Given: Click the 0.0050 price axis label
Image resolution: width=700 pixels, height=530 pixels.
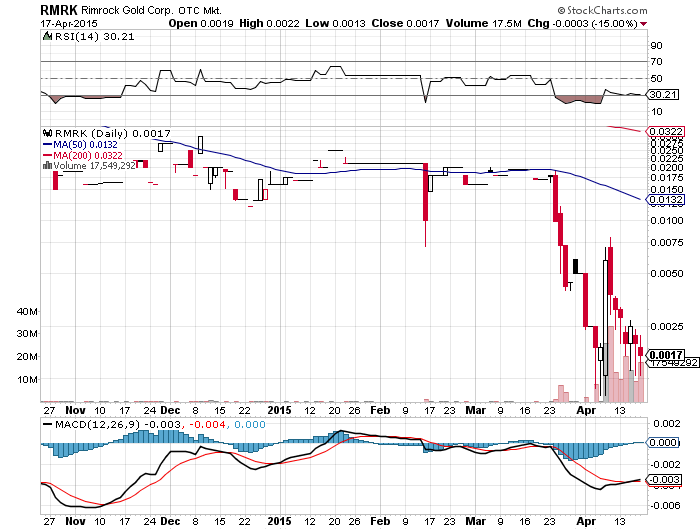Looking at the screenshot, I should (x=667, y=274).
